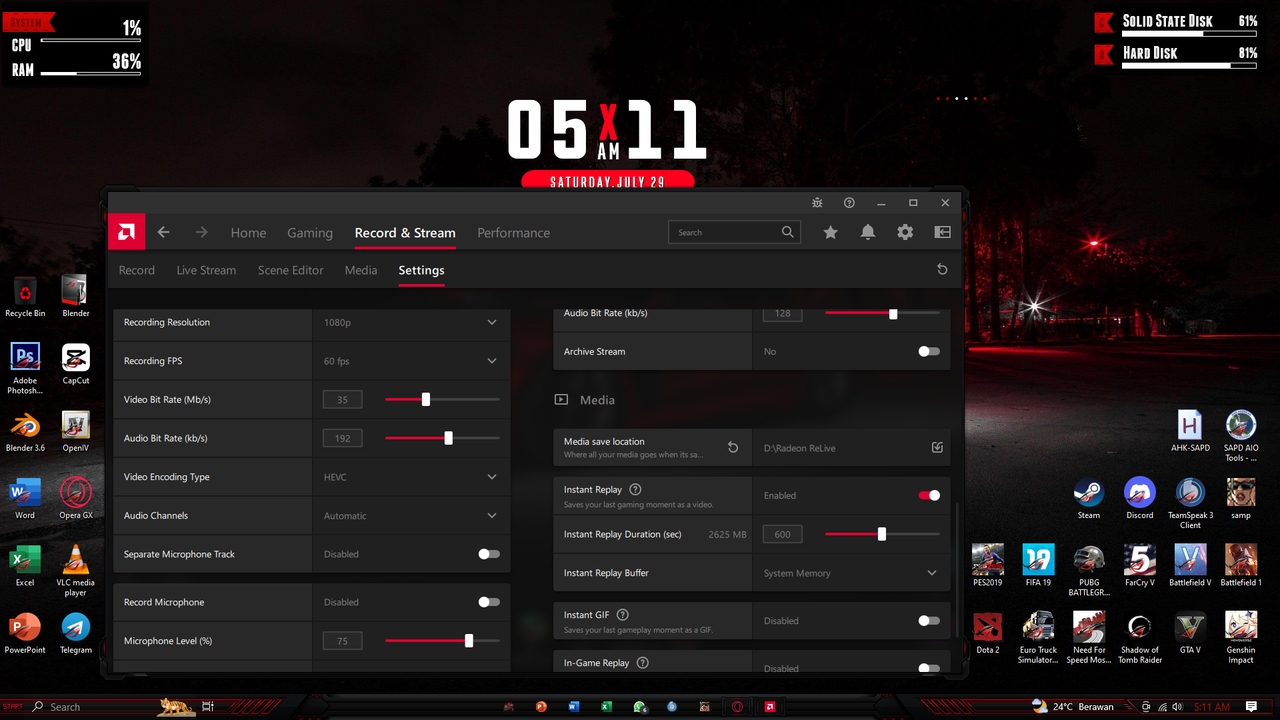This screenshot has width=1280, height=720.
Task: Open the help question mark icon
Action: coord(849,203)
